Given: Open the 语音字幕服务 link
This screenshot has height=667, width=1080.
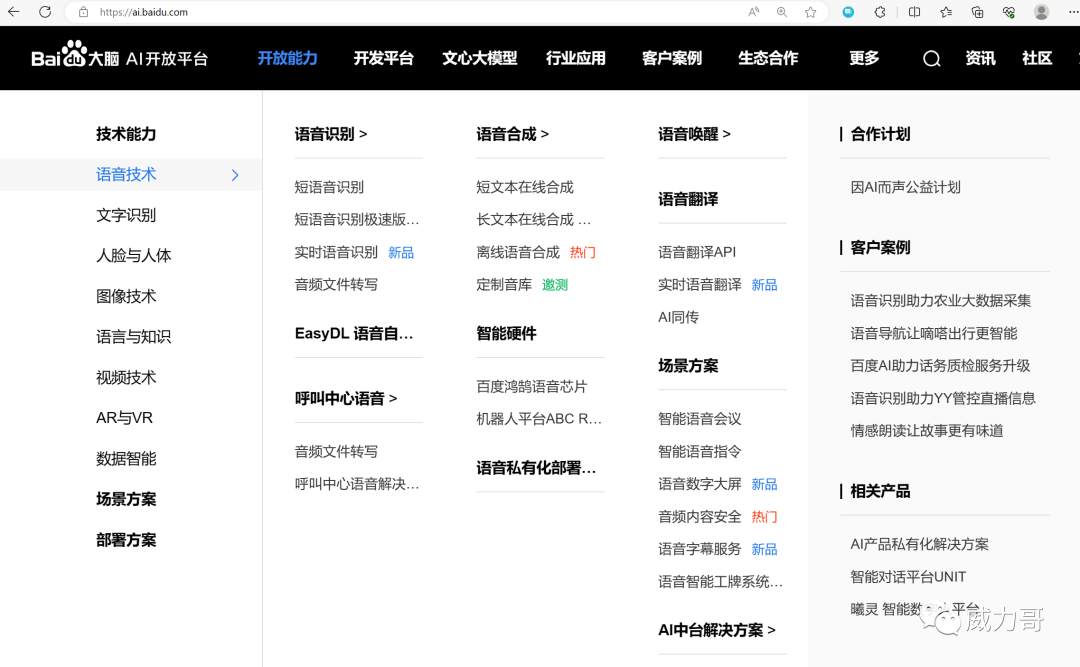Looking at the screenshot, I should point(700,548).
